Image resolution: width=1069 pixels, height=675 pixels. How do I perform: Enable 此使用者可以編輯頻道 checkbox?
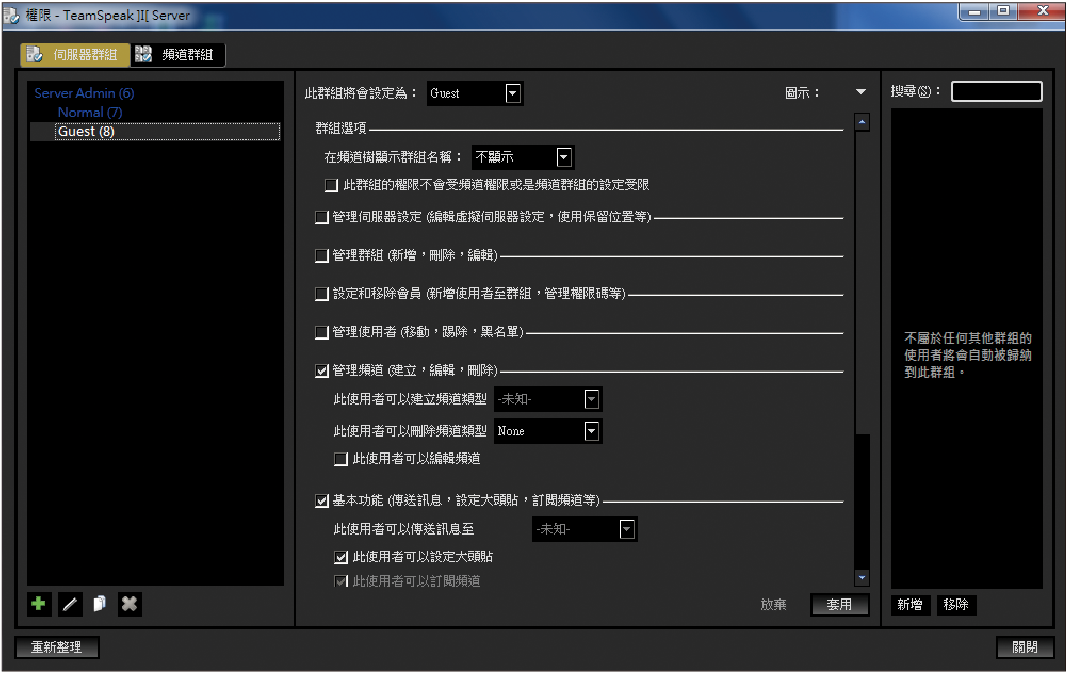pyautogui.click(x=341, y=459)
